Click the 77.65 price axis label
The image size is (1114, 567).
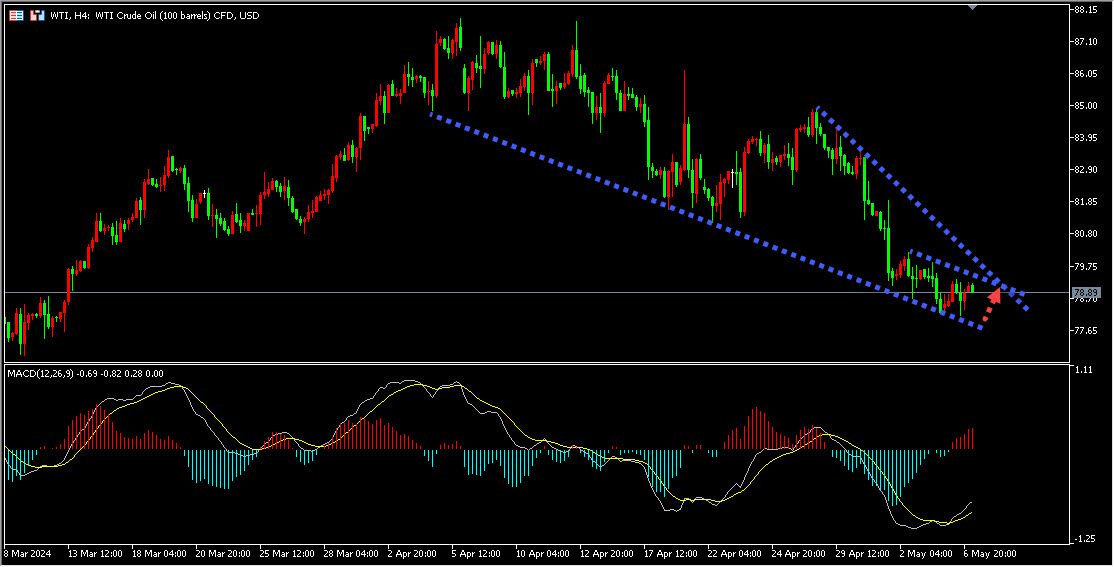click(1086, 330)
